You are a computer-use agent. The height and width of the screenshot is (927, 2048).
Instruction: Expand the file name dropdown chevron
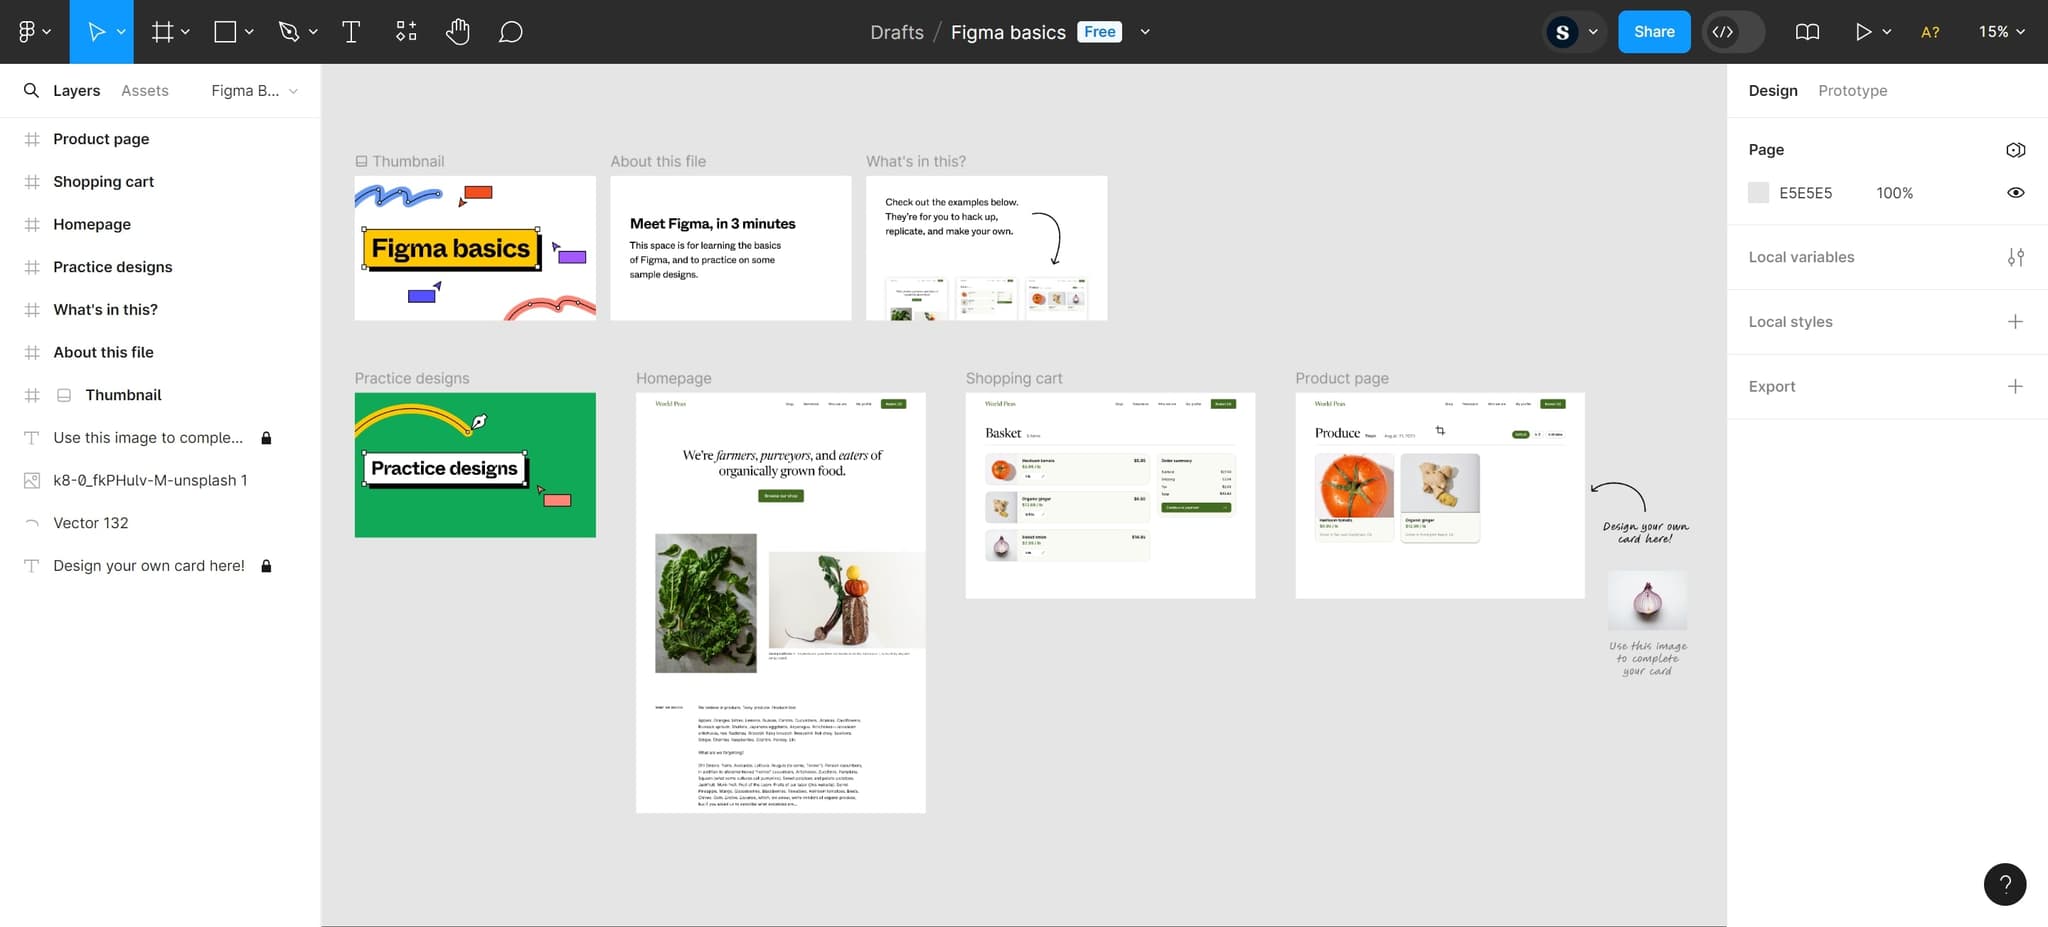[1145, 32]
